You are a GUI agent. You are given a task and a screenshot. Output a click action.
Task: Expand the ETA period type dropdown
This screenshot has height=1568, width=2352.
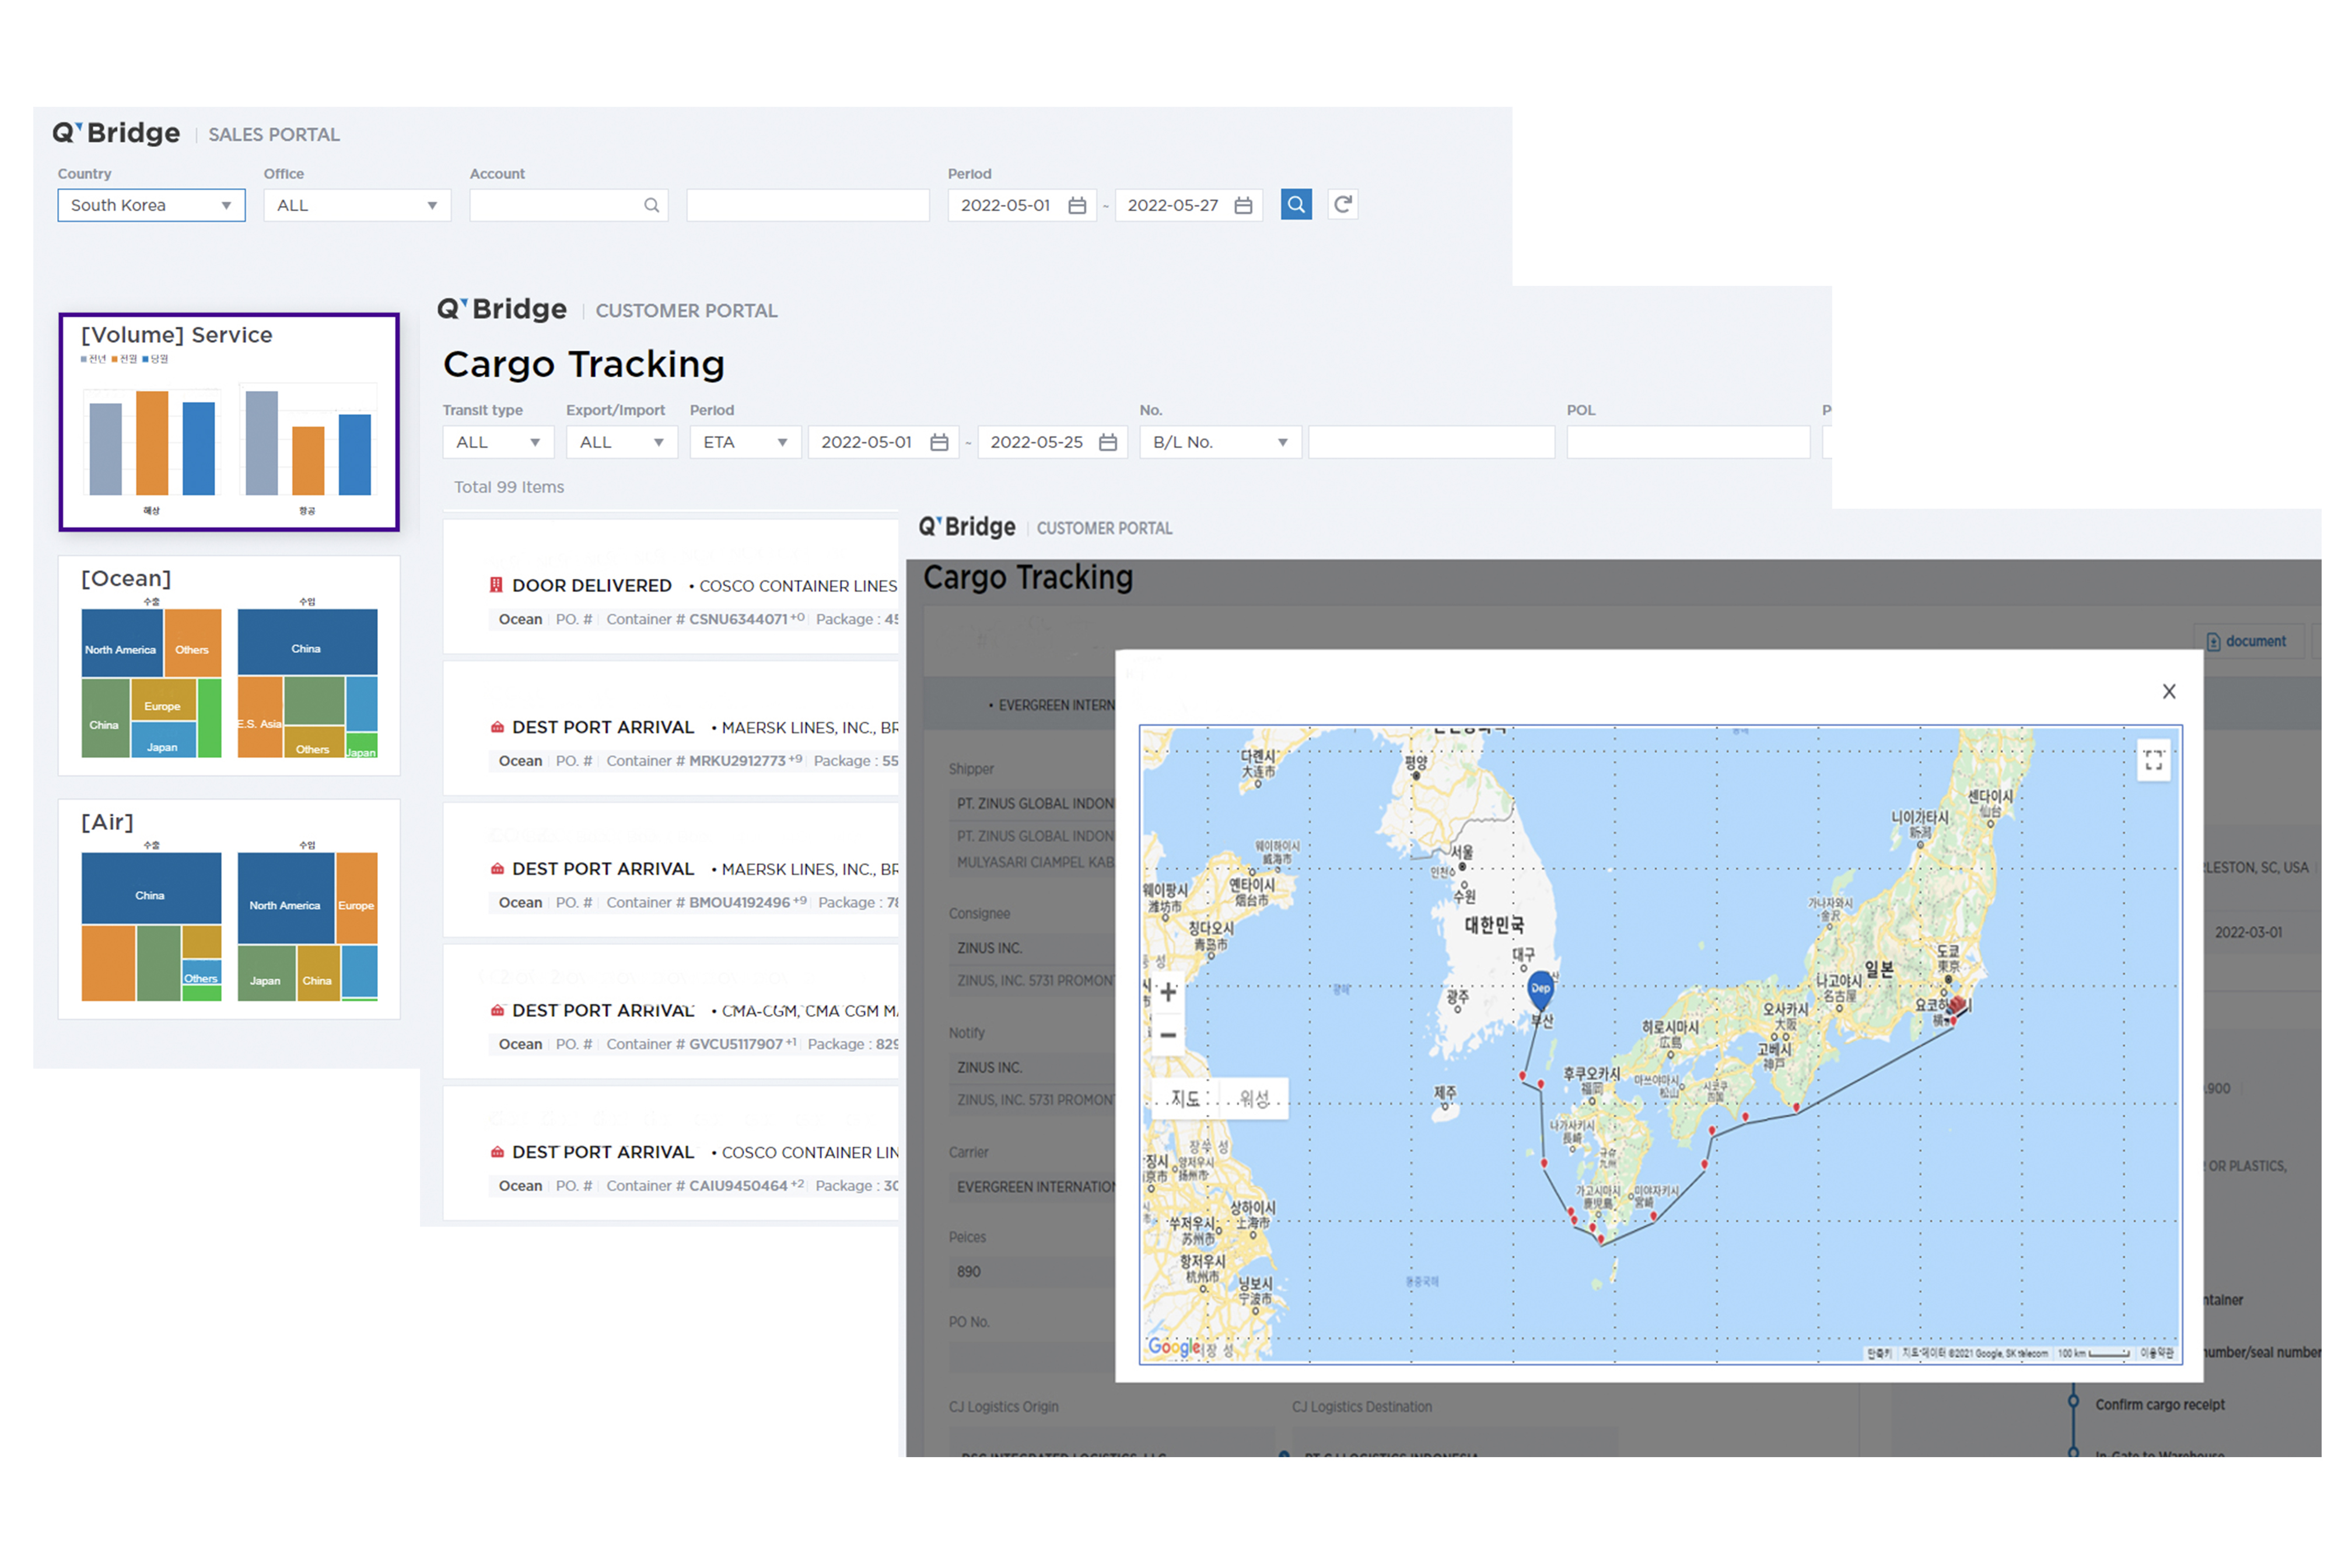[x=745, y=442]
